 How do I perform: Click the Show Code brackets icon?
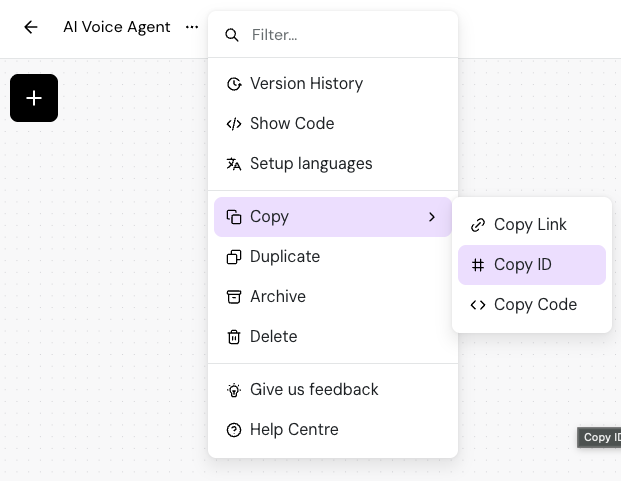(x=234, y=124)
